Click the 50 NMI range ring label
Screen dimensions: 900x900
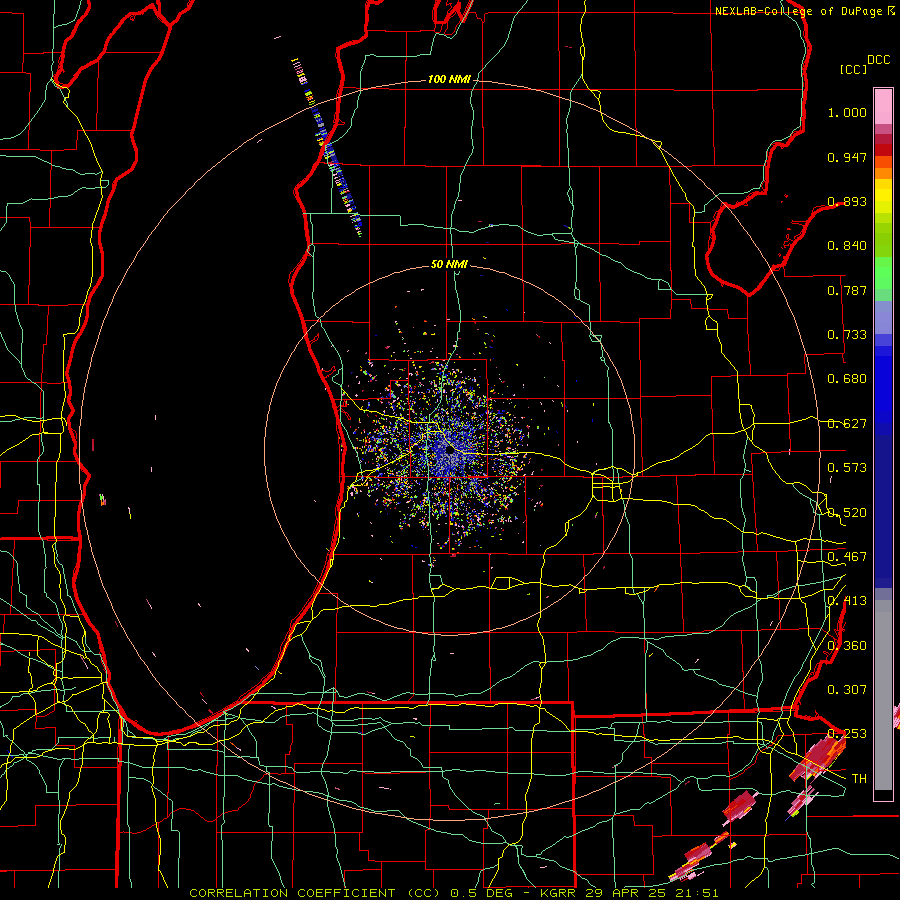coord(449,264)
